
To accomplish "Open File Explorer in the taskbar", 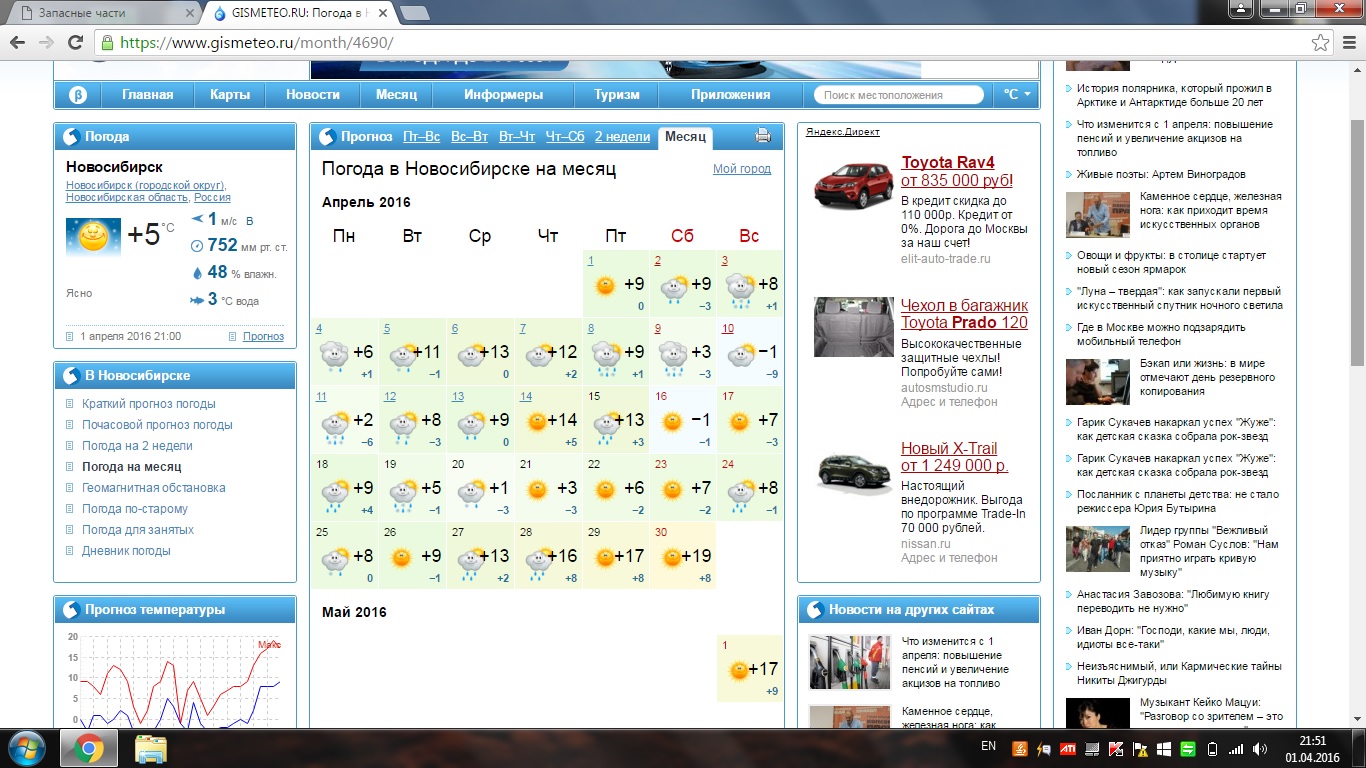I will [x=151, y=748].
